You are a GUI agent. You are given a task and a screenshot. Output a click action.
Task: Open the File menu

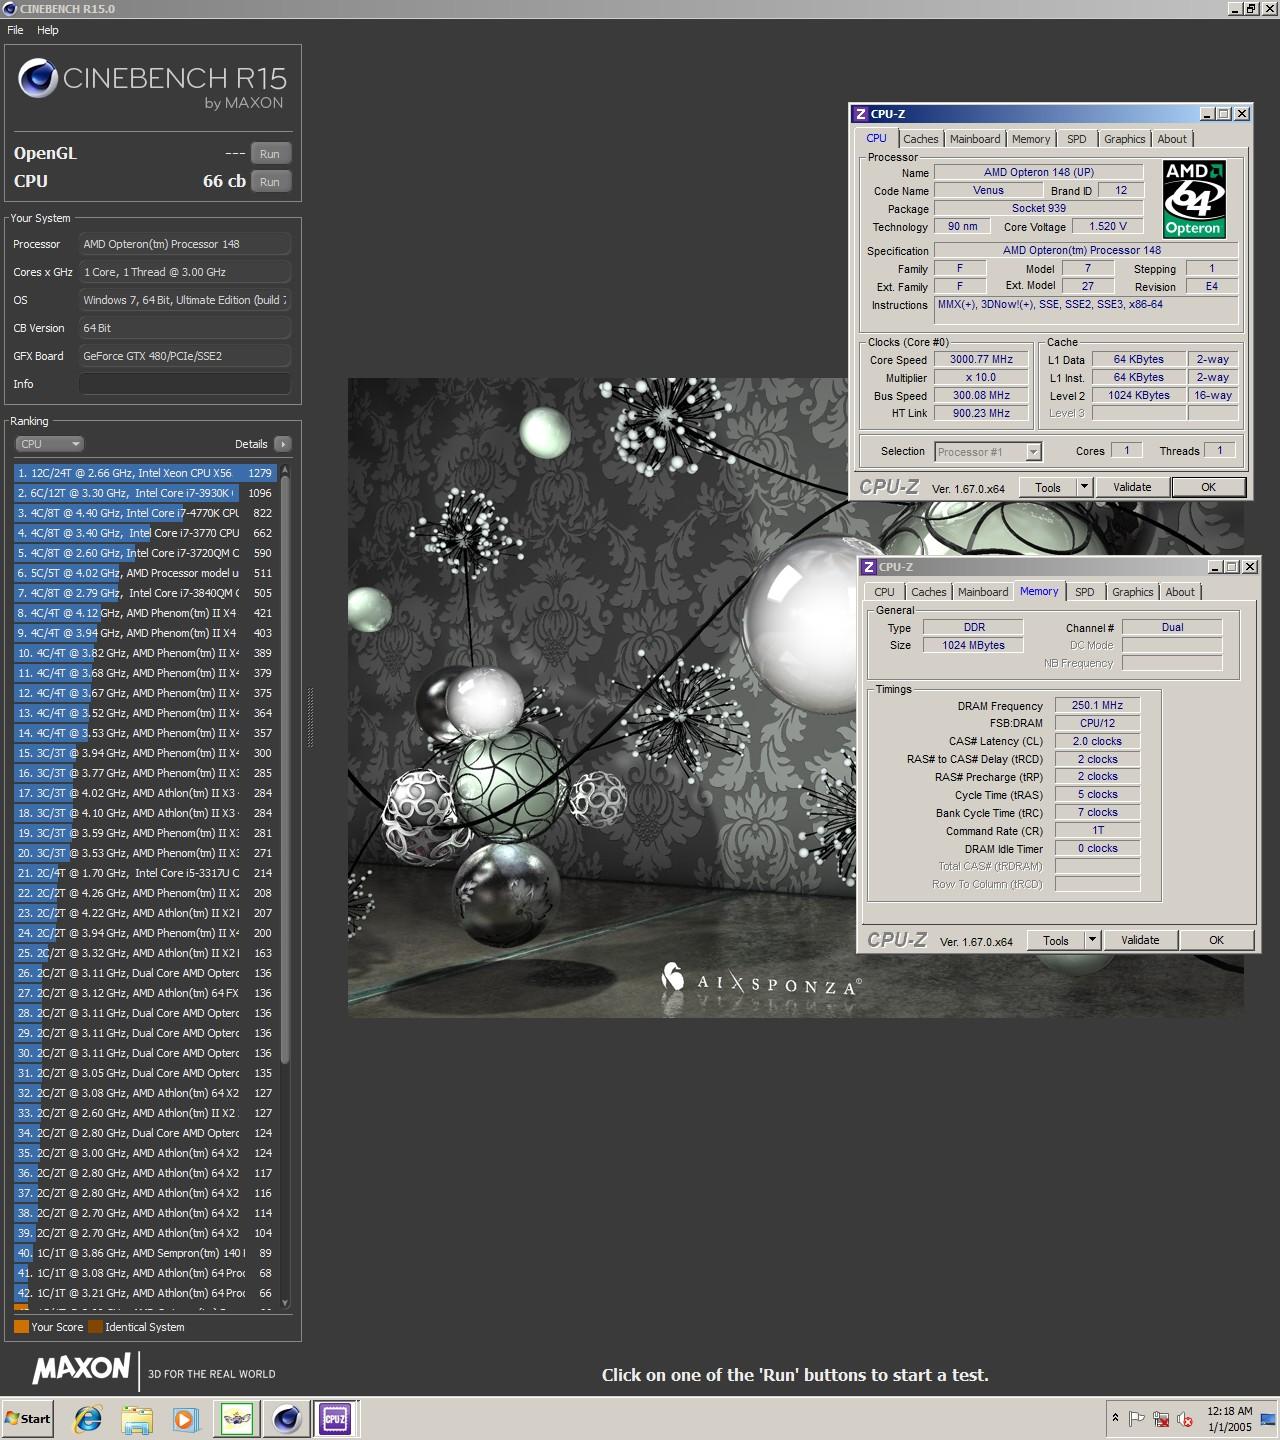[x=15, y=30]
